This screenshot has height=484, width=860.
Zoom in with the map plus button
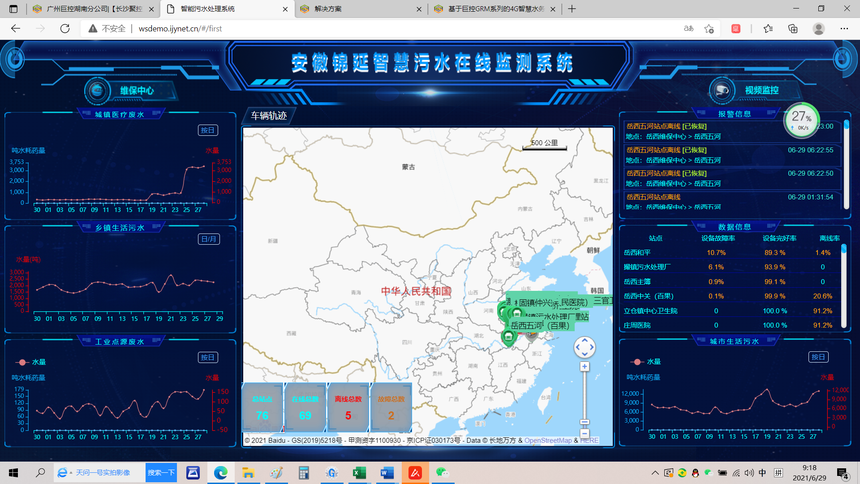pos(585,367)
